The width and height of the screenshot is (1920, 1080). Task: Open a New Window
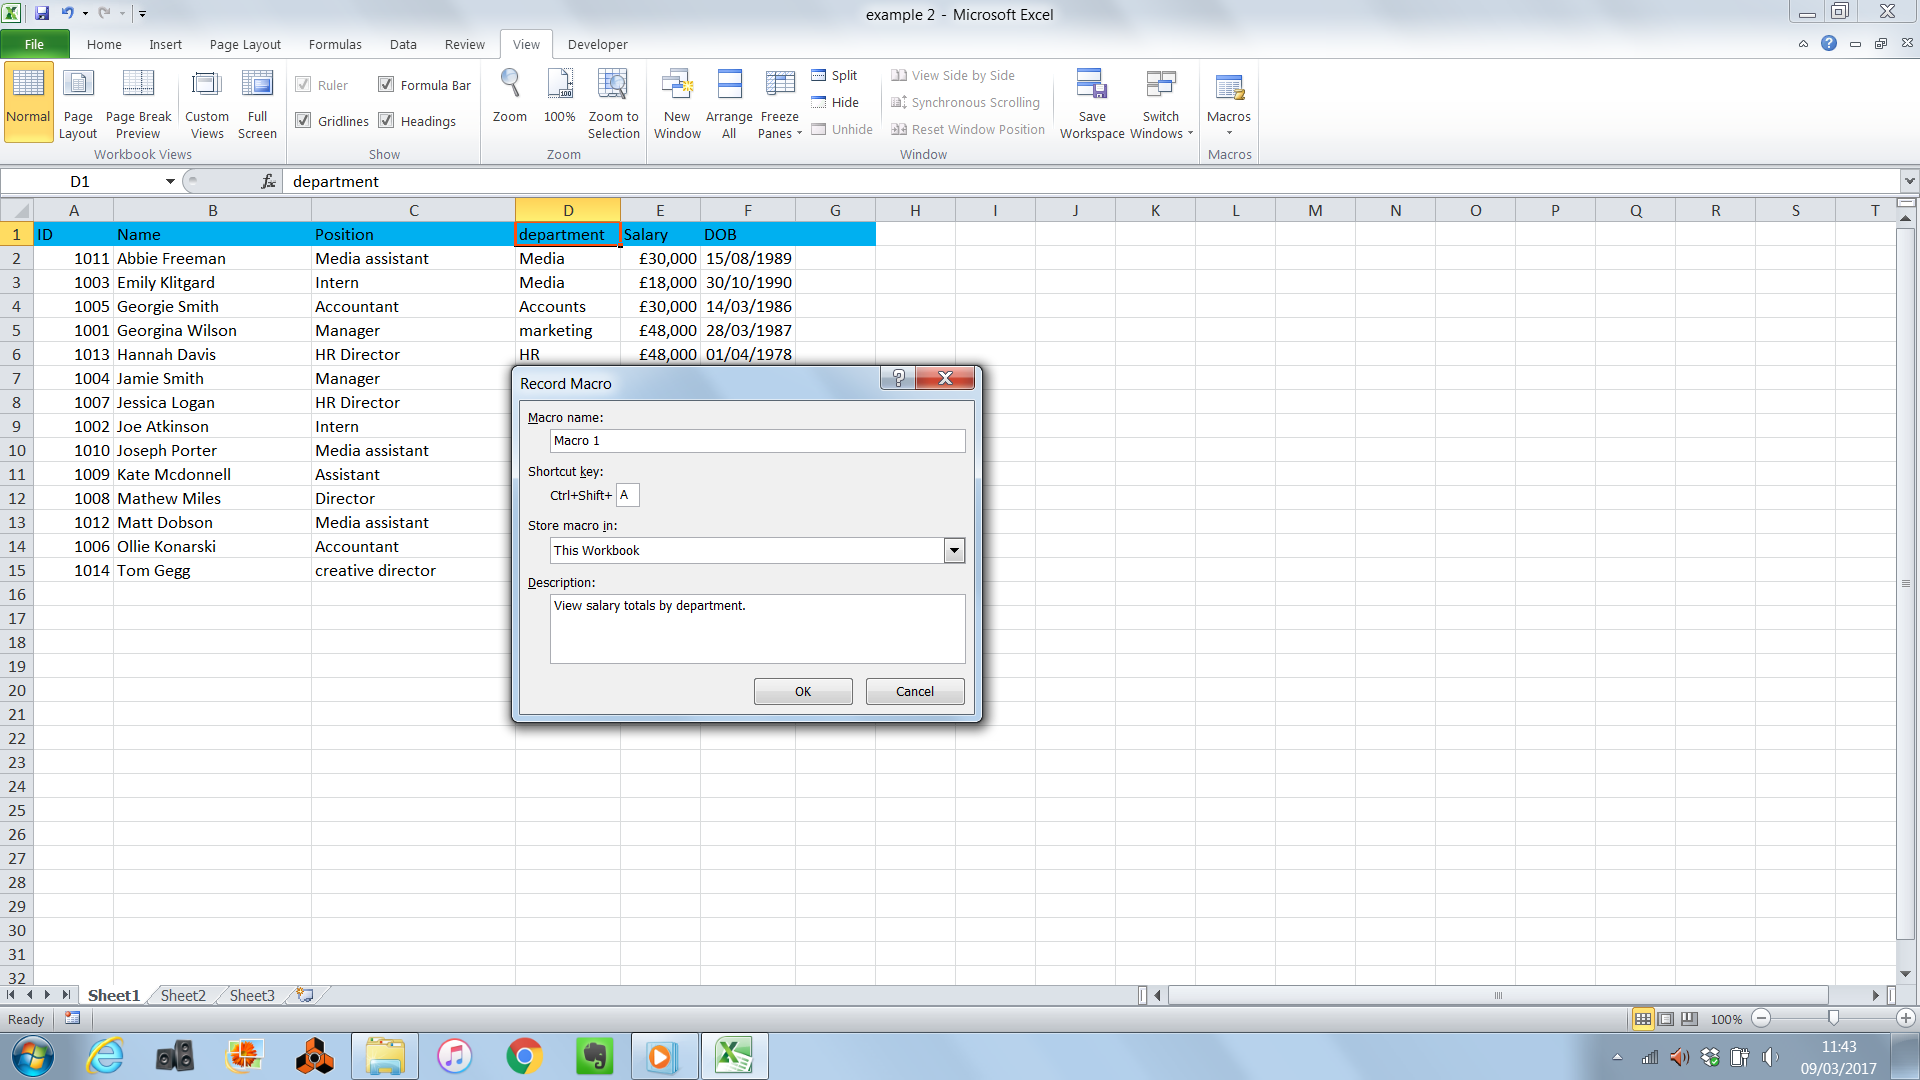point(677,104)
